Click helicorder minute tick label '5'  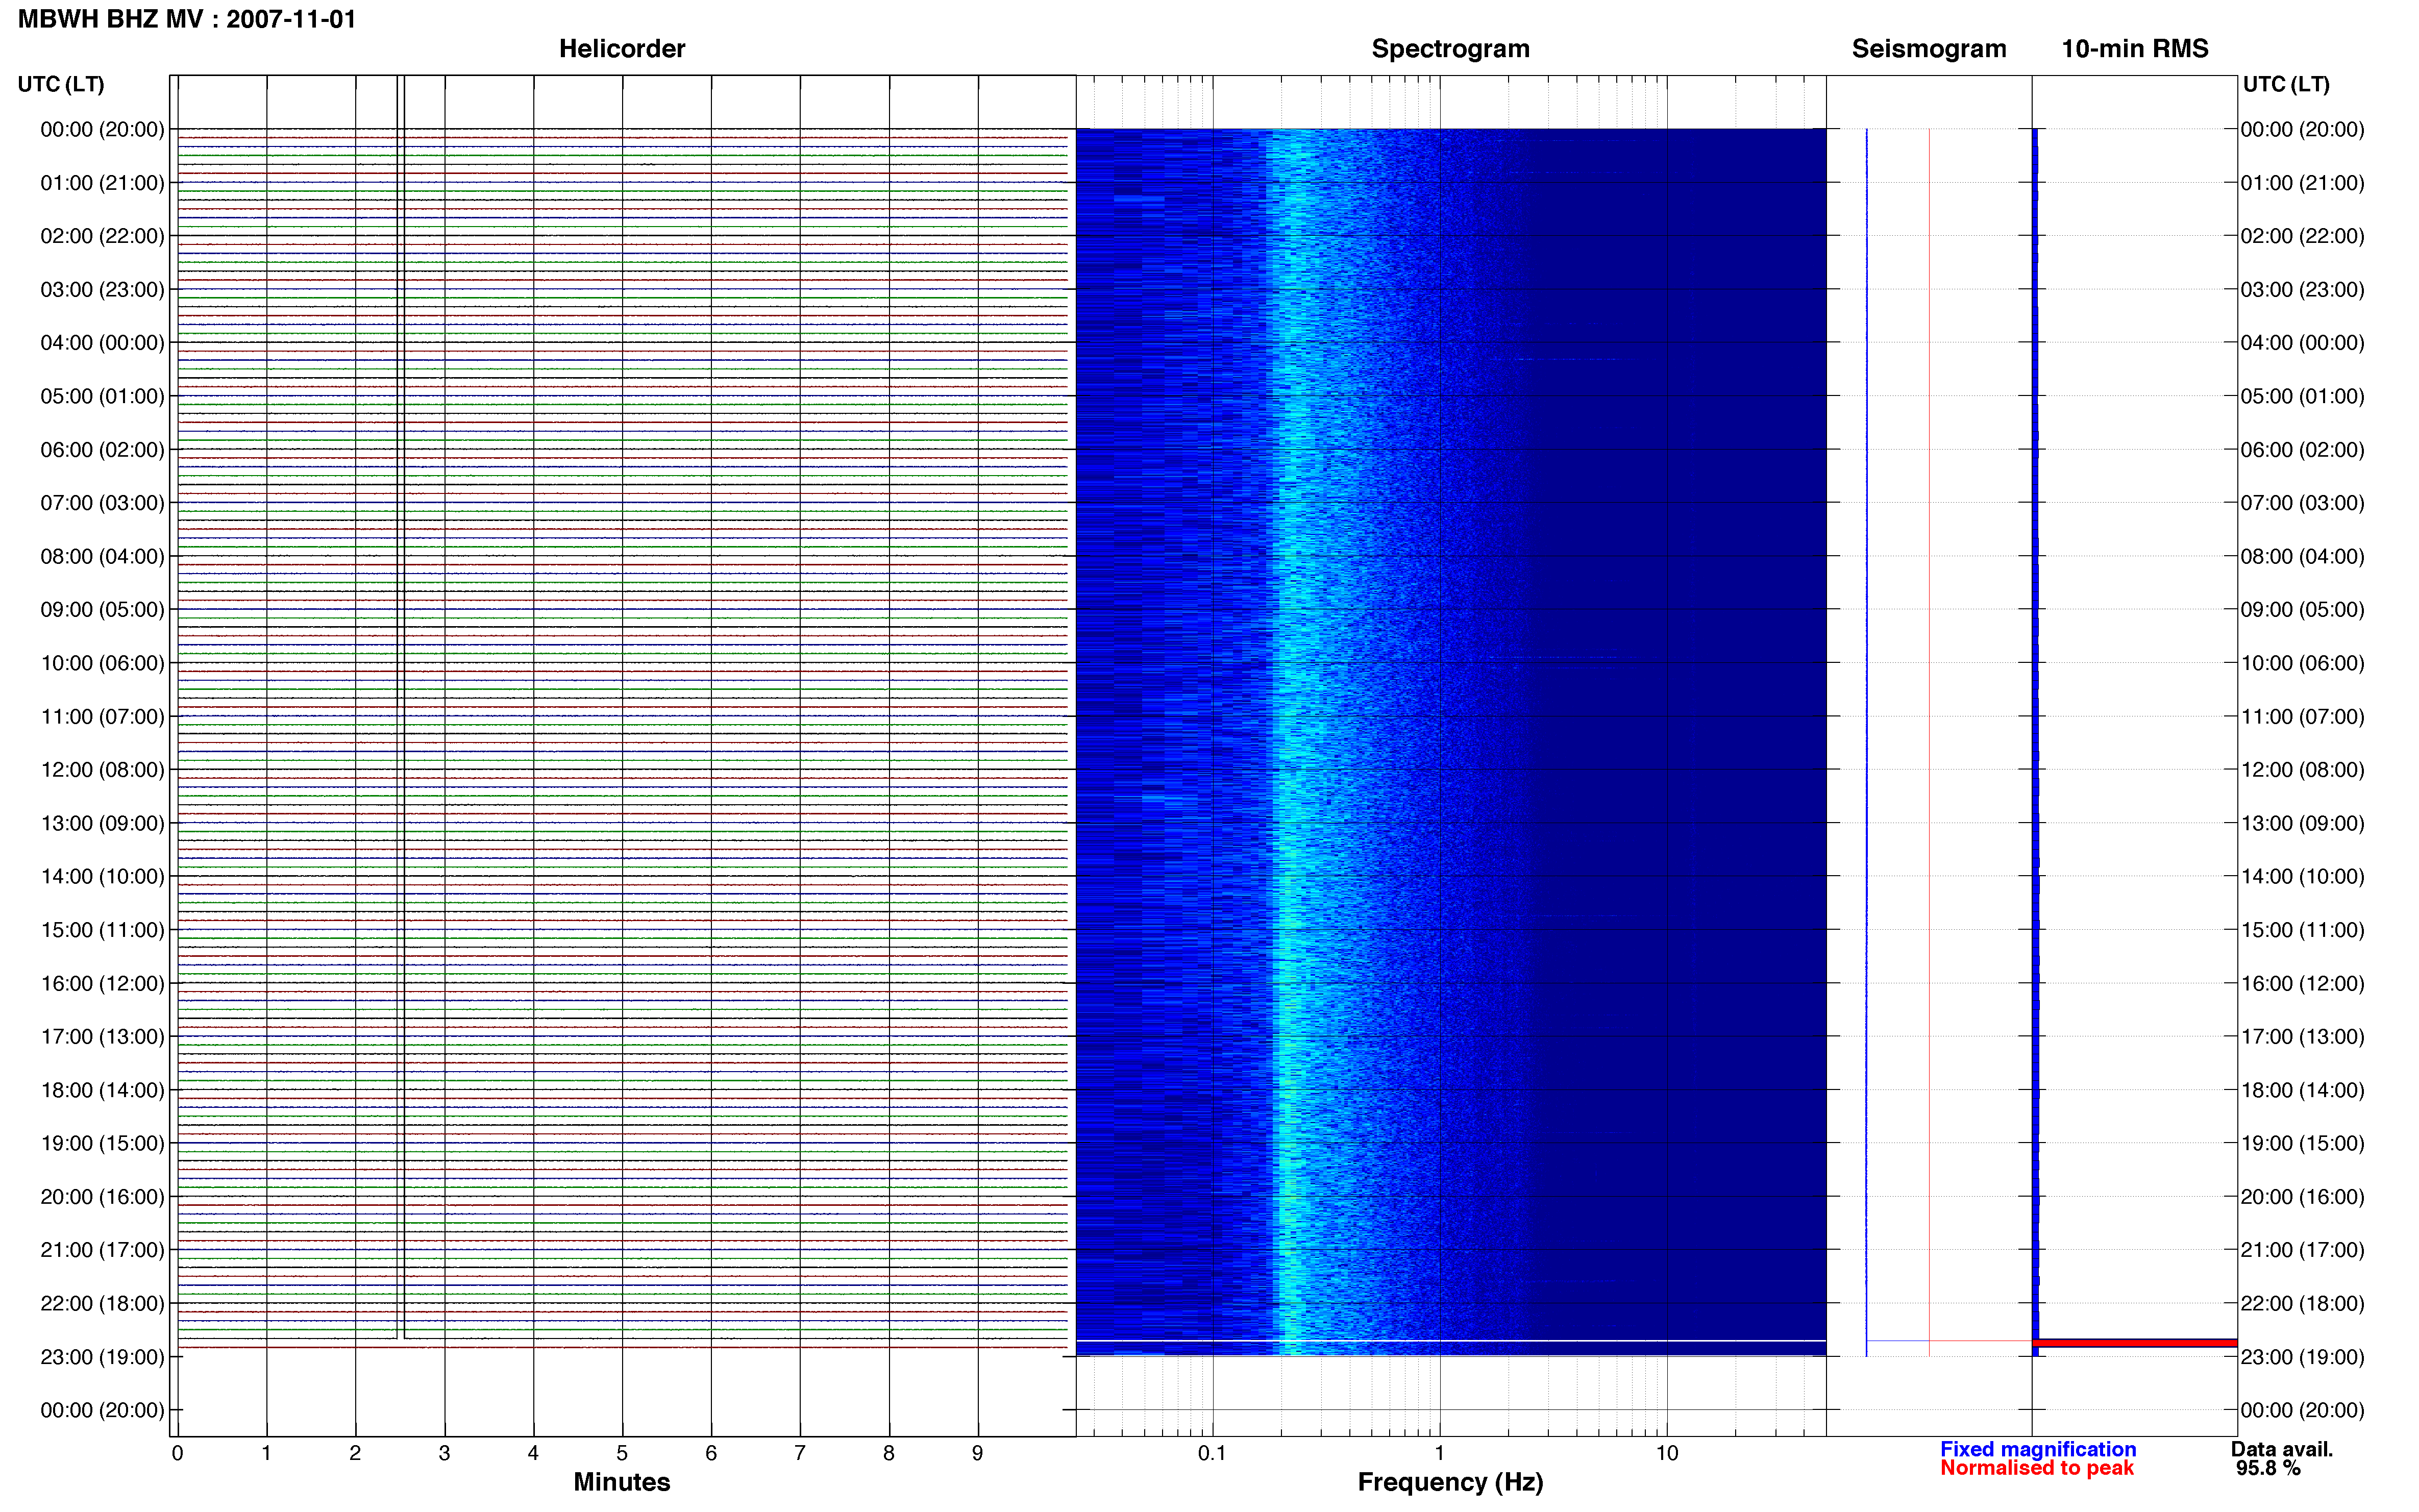click(622, 1454)
